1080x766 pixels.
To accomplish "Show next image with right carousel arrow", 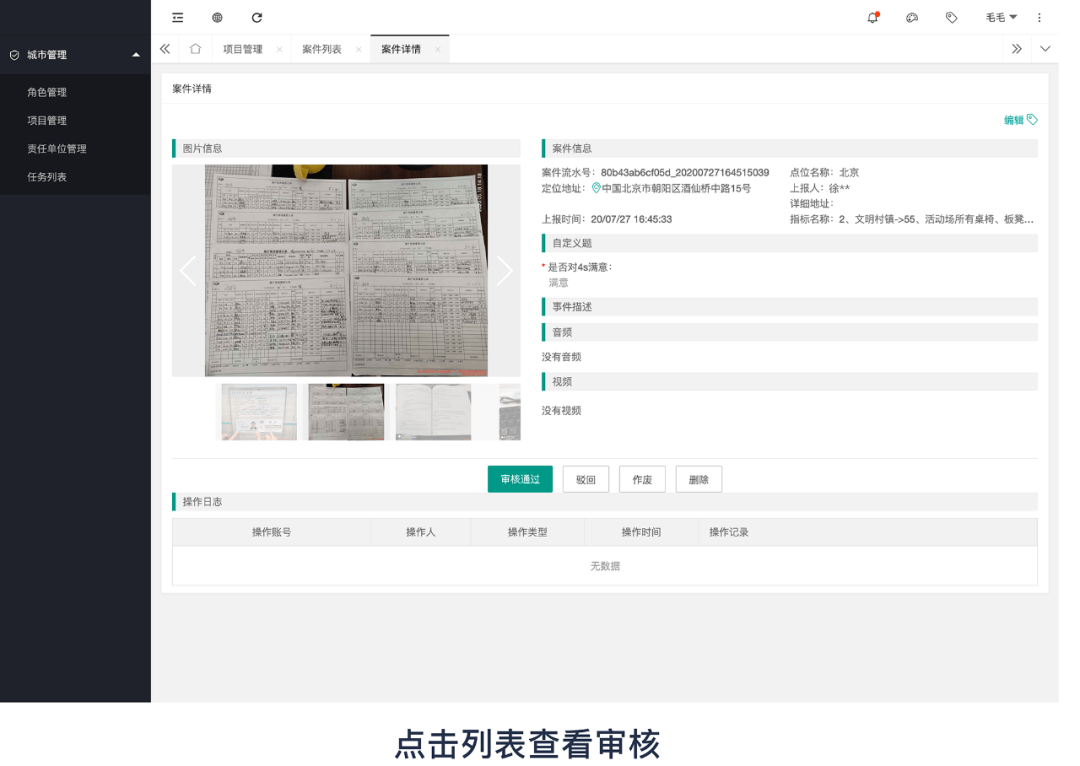I will pos(505,270).
